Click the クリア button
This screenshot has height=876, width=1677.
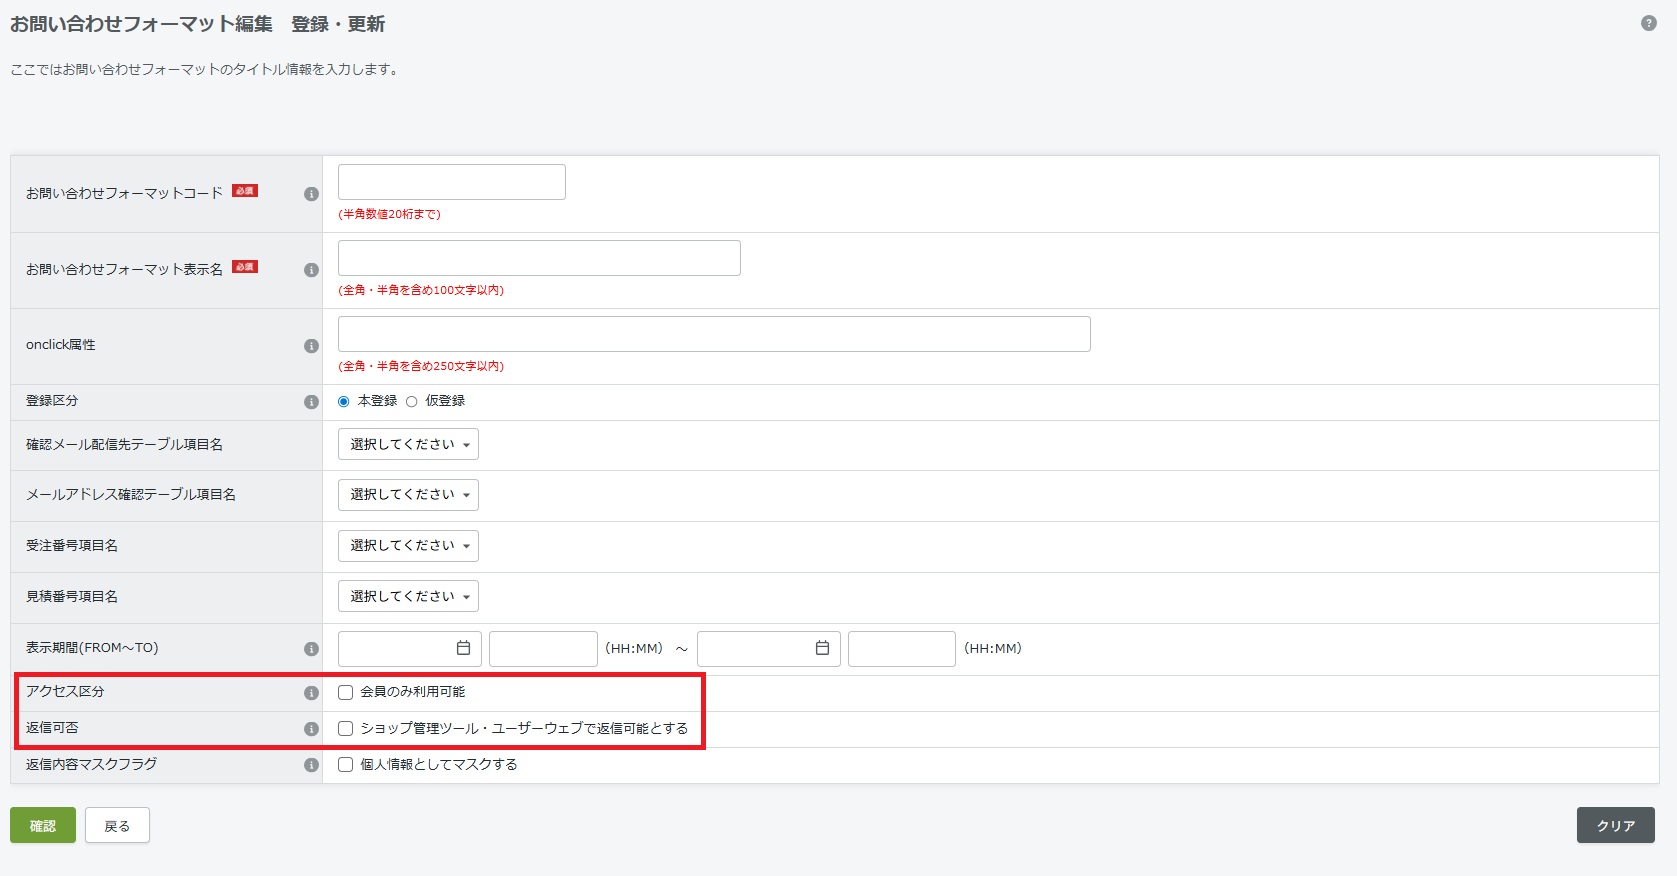[1615, 826]
